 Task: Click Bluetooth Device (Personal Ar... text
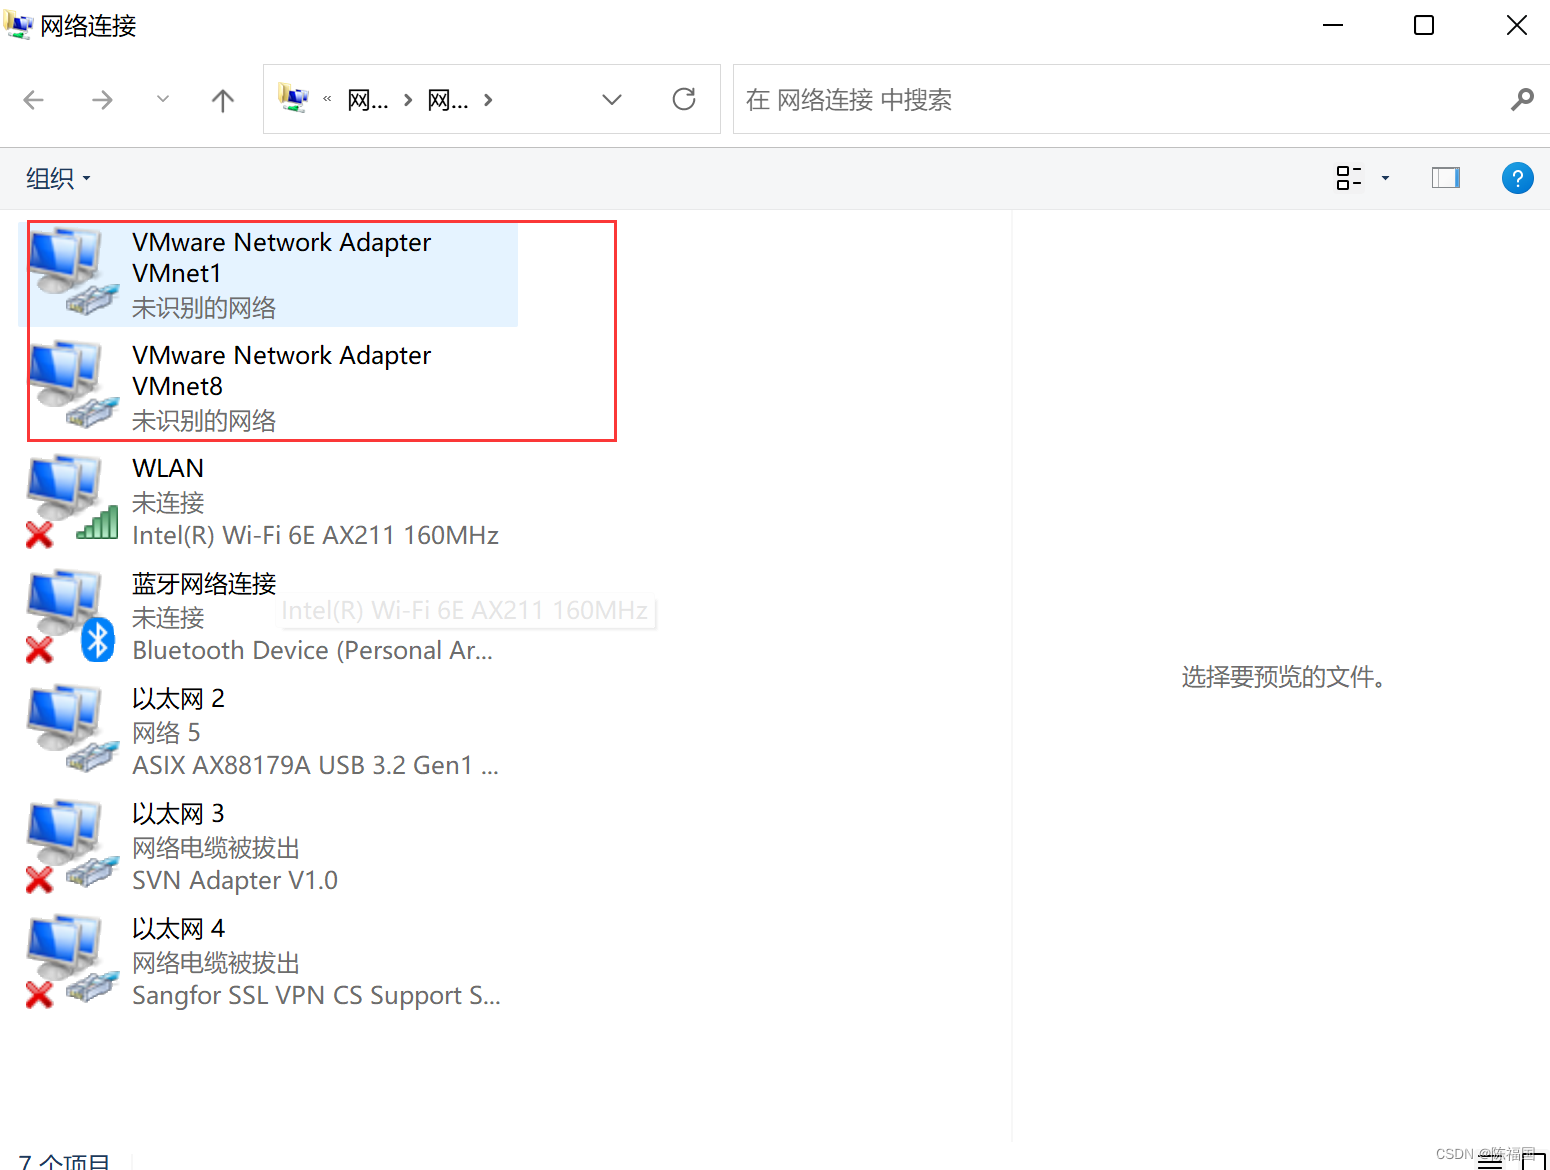[312, 651]
